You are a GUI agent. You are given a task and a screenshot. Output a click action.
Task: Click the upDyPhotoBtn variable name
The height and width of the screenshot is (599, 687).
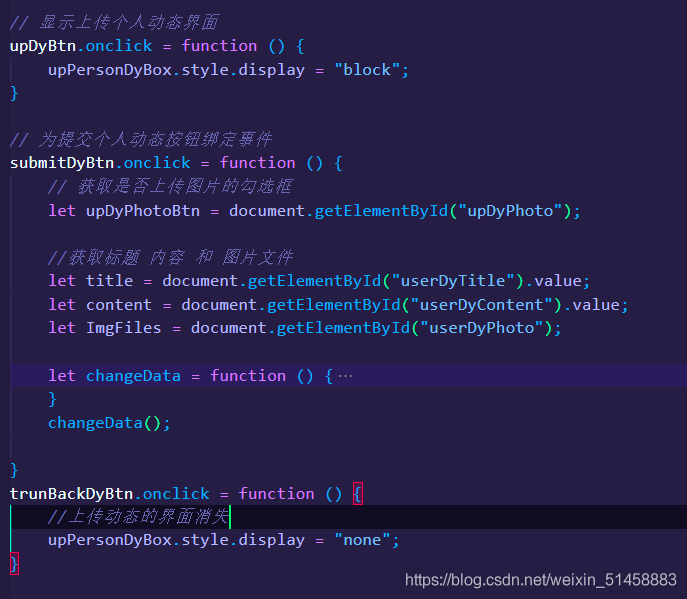(x=143, y=211)
